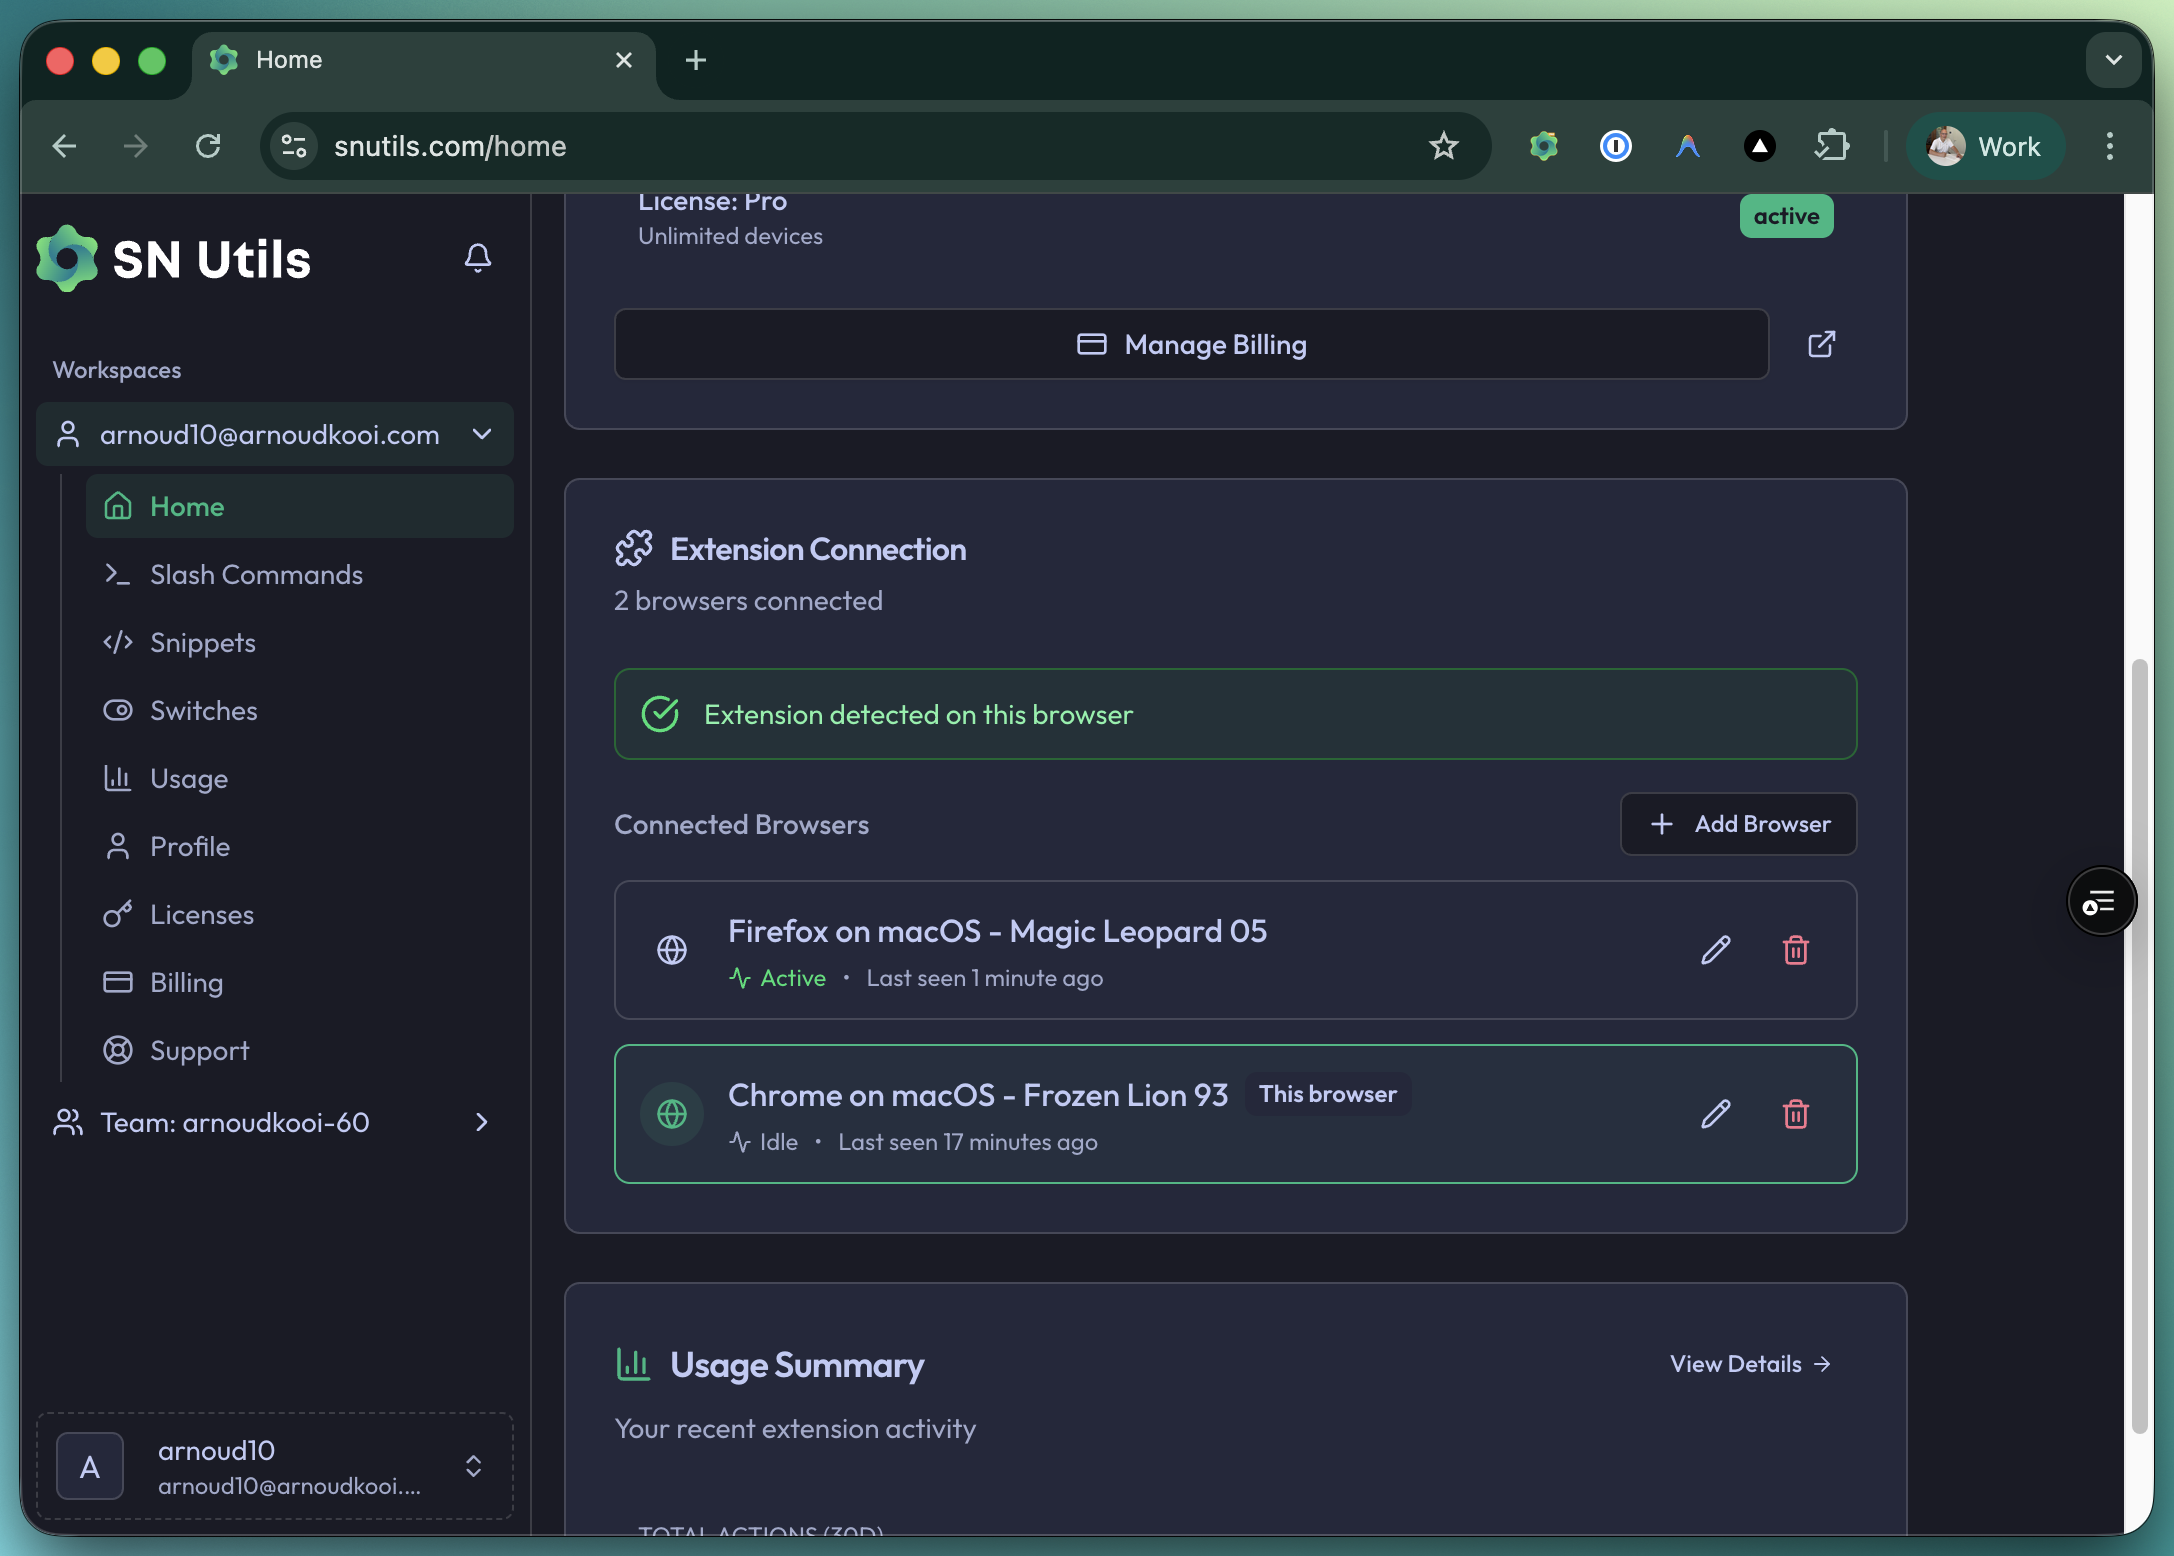
Task: Go to Slash Commands in the sidebar
Action: click(x=256, y=574)
